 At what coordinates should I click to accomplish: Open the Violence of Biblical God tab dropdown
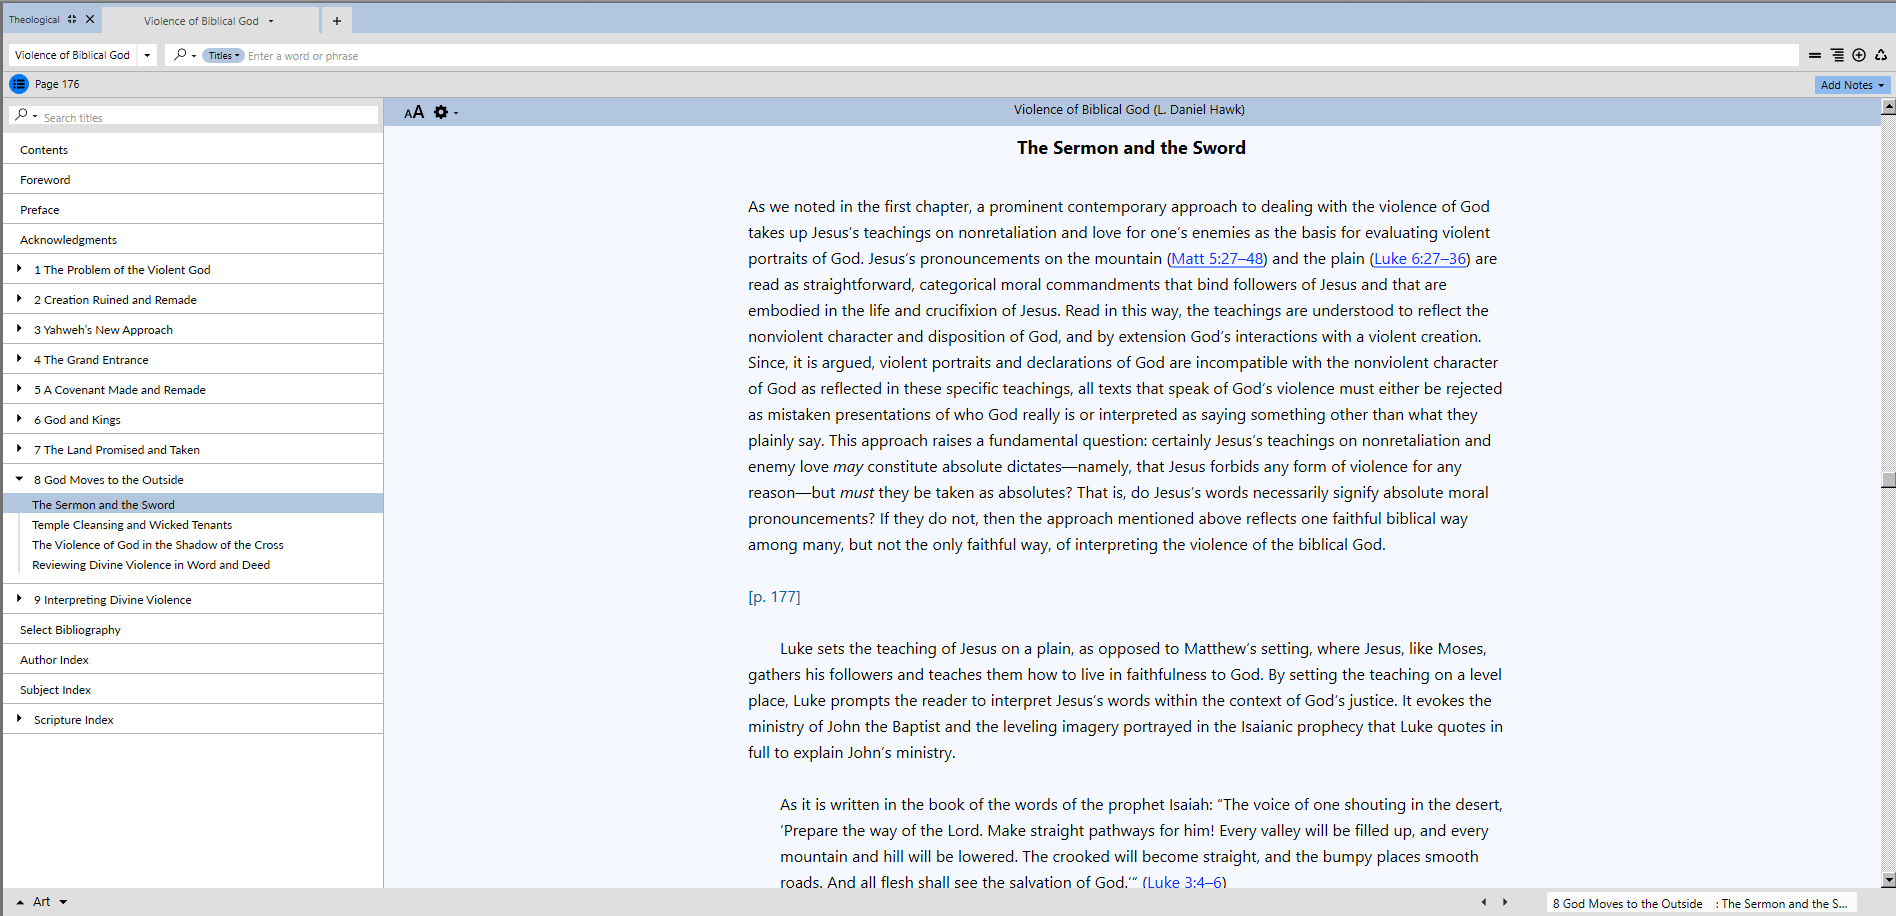click(x=271, y=21)
